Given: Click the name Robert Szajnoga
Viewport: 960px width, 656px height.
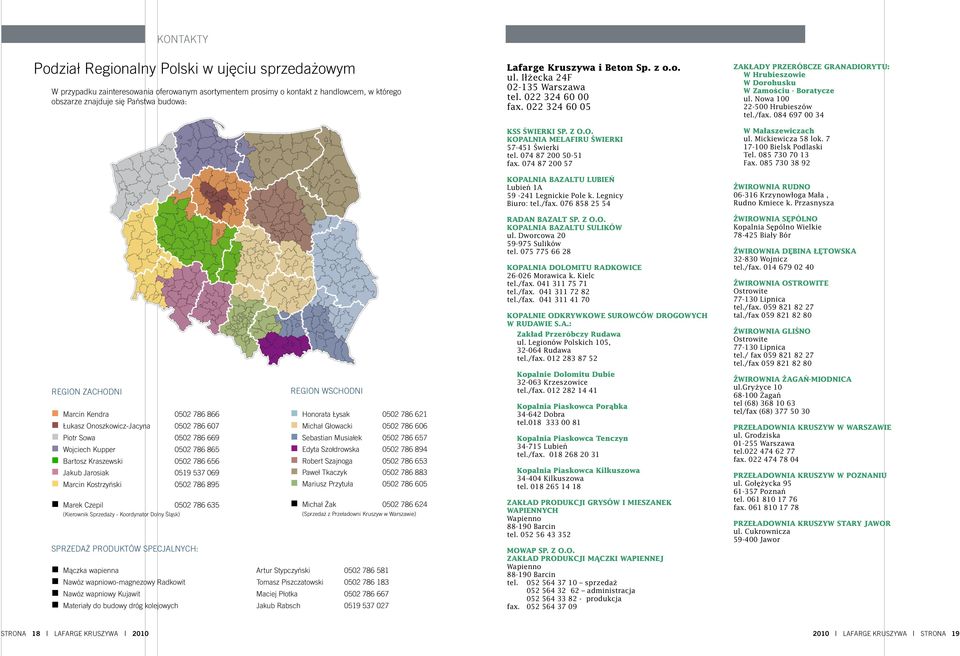Looking at the screenshot, I should coord(327,461).
